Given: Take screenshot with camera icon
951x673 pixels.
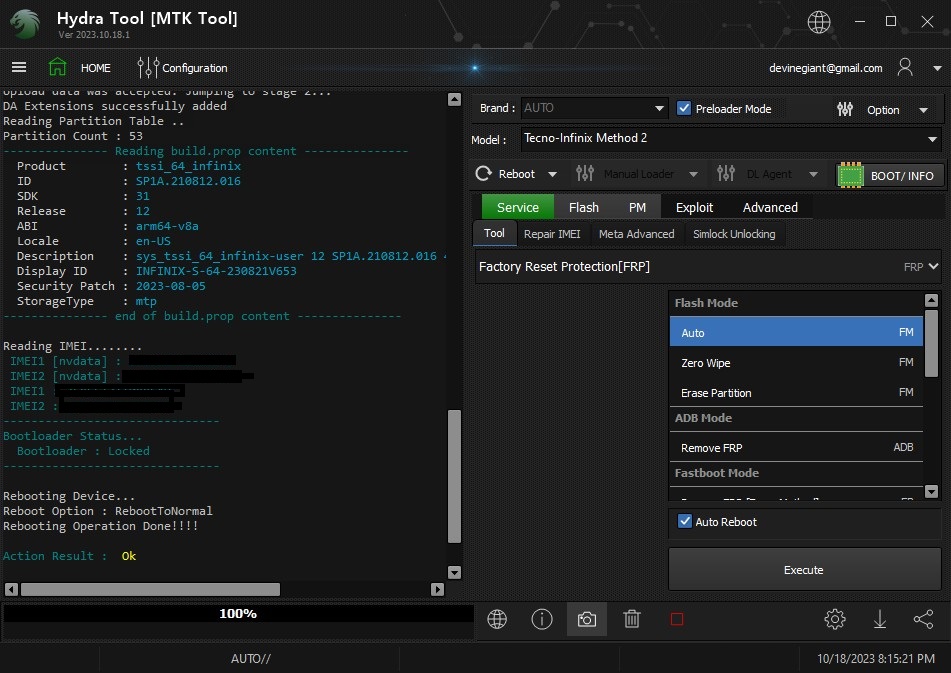Looking at the screenshot, I should [x=586, y=619].
